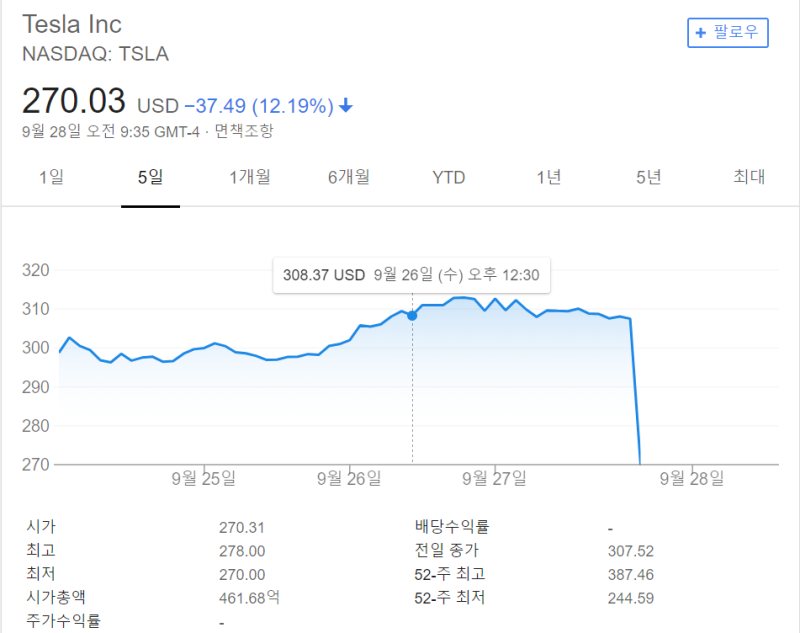Switch to the 1개월 chart range
This screenshot has height=633, width=800.
[x=249, y=177]
